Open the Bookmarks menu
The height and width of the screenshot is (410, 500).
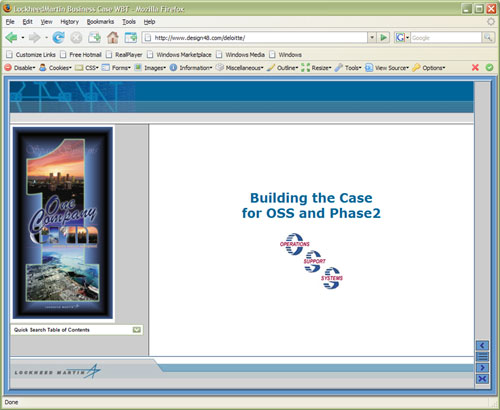[100, 22]
